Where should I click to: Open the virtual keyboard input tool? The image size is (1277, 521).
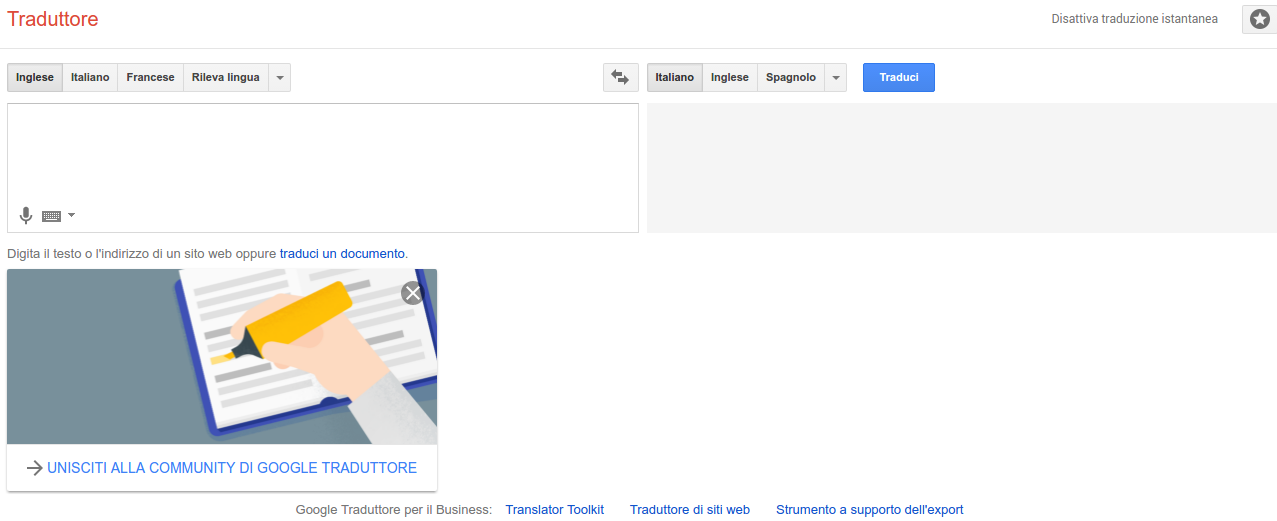tap(52, 216)
